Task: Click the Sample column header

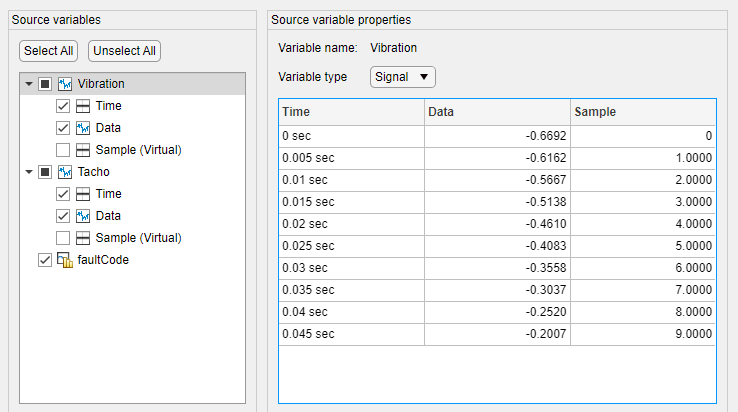Action: [x=643, y=112]
